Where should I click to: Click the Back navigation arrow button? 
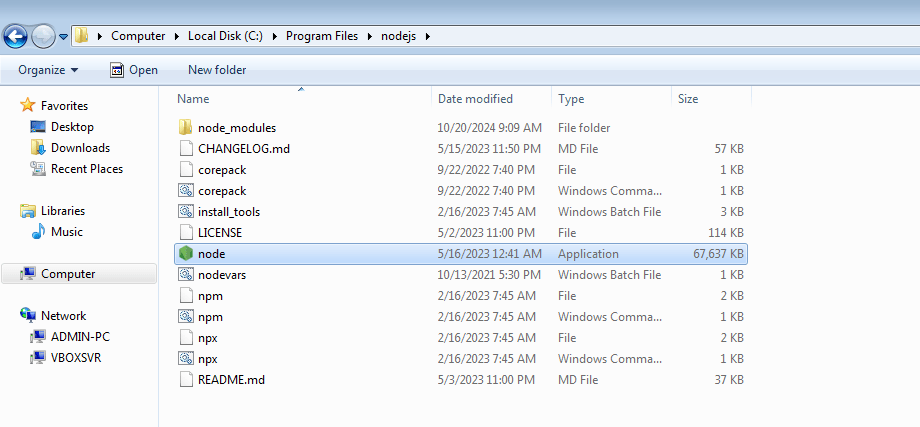[x=16, y=37]
